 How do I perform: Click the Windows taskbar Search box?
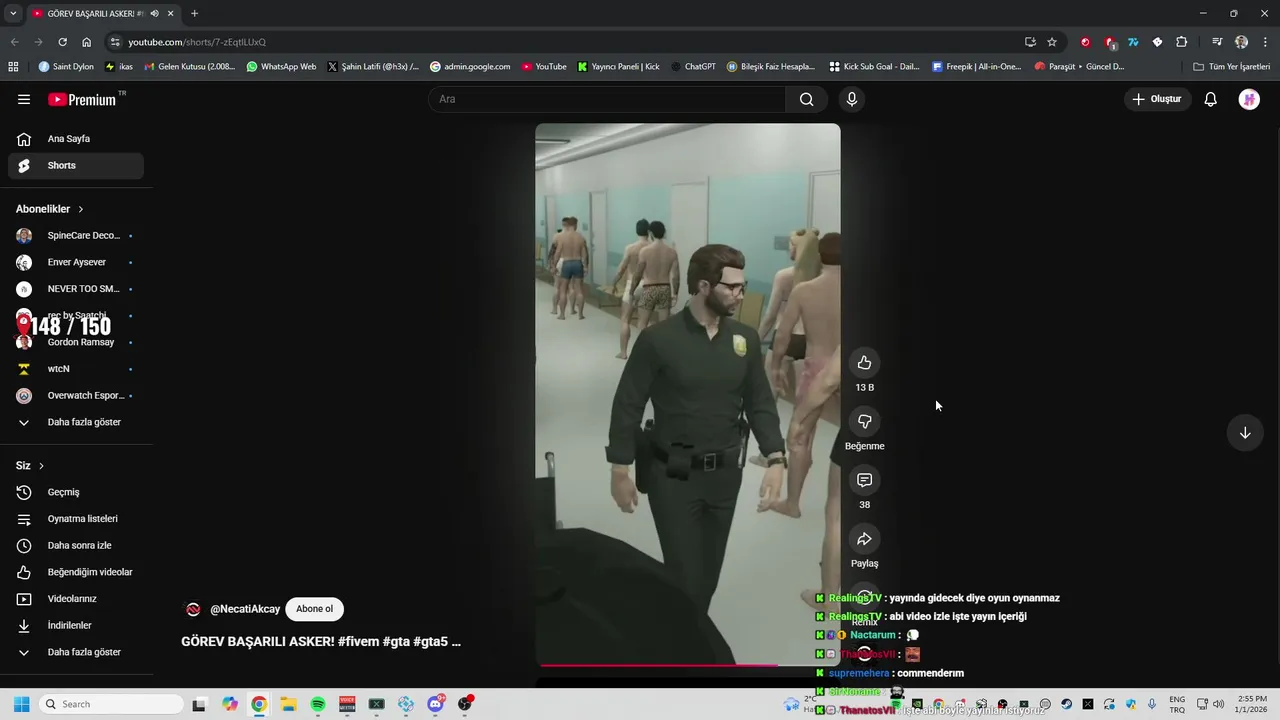coord(111,704)
